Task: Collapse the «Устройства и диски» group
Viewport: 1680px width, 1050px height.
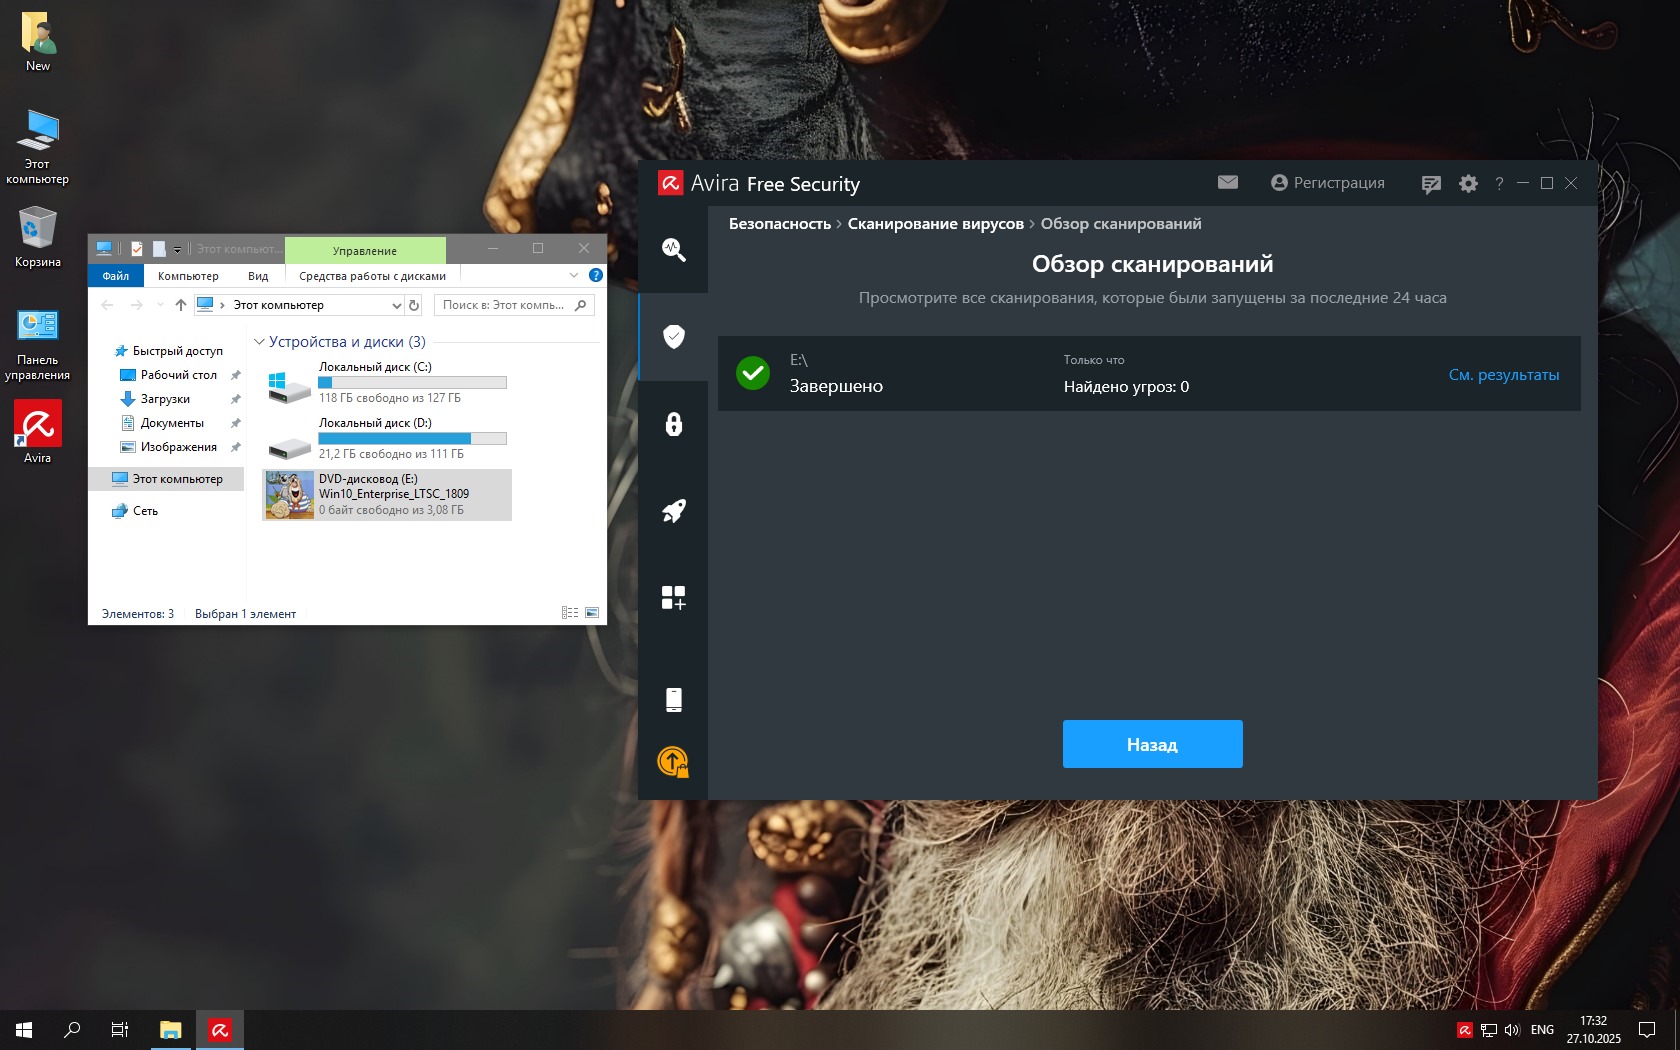Action: pos(259,342)
